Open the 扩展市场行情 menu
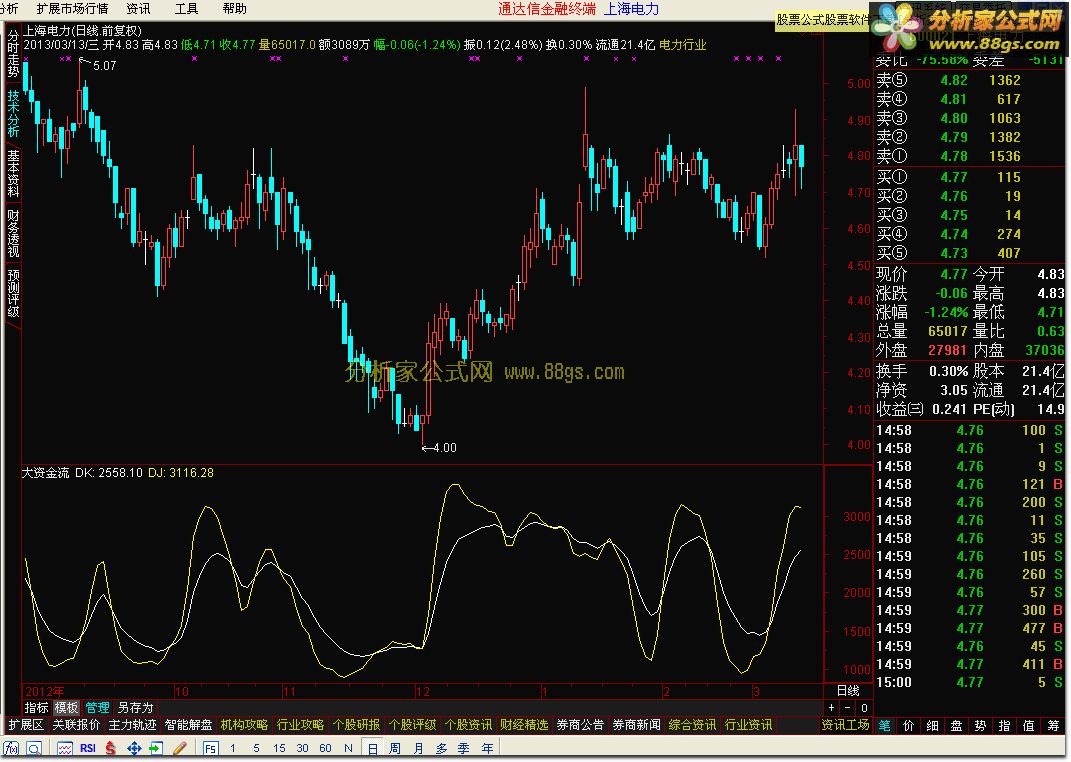The image size is (1071, 762). [72, 9]
